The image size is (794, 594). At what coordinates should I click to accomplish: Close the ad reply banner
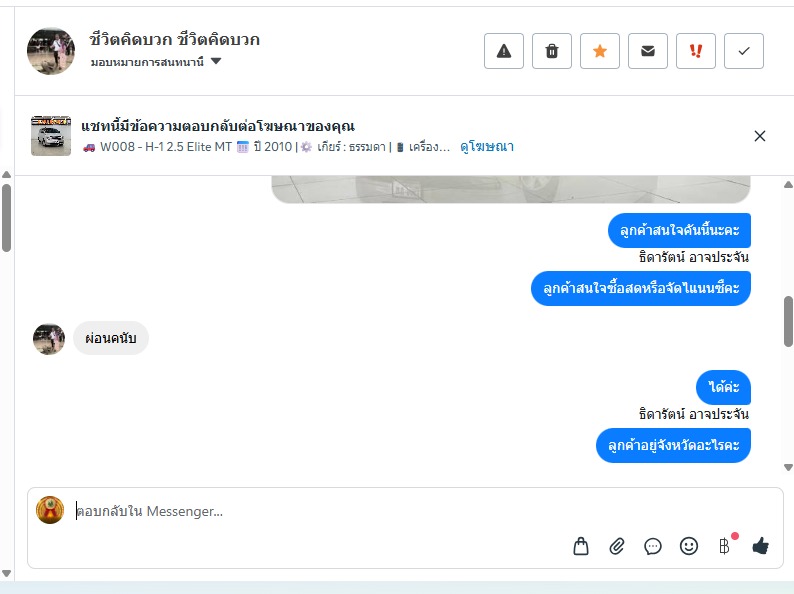(760, 136)
